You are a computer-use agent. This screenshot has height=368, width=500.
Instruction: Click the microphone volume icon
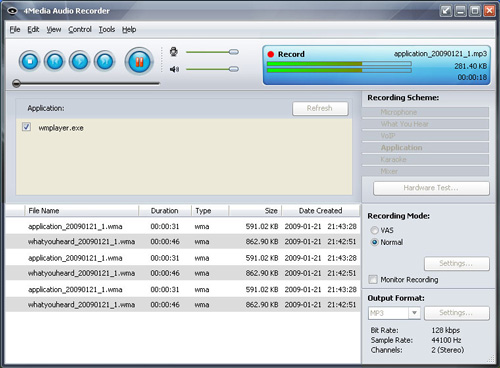click(174, 52)
